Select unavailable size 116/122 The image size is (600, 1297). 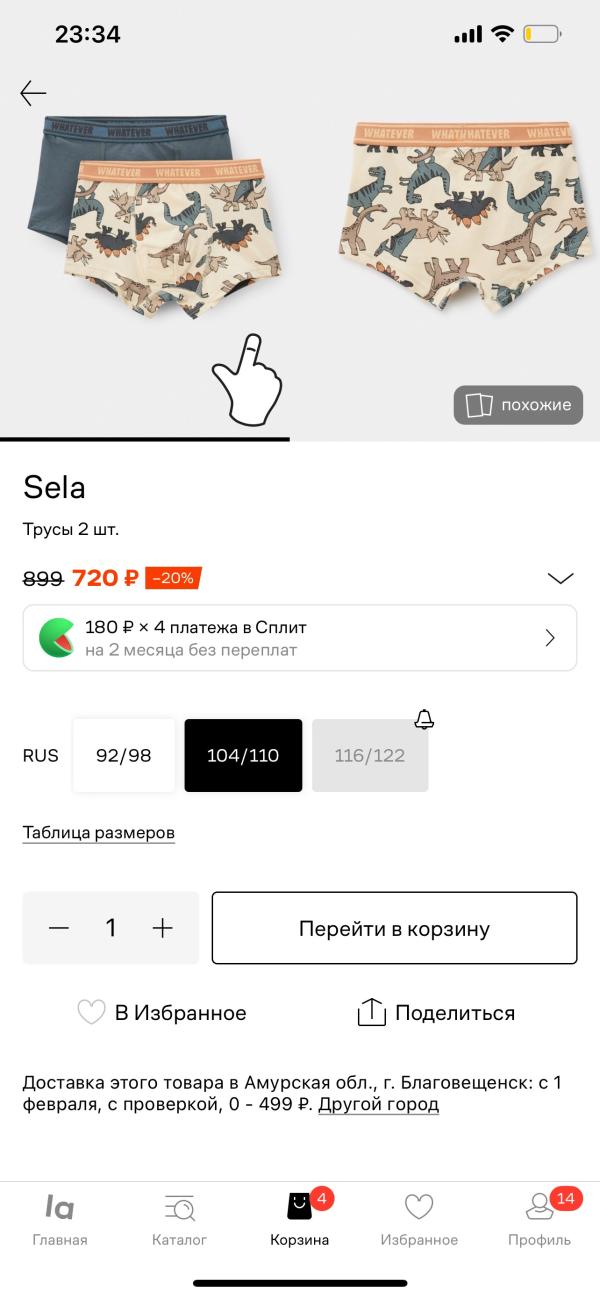click(370, 755)
